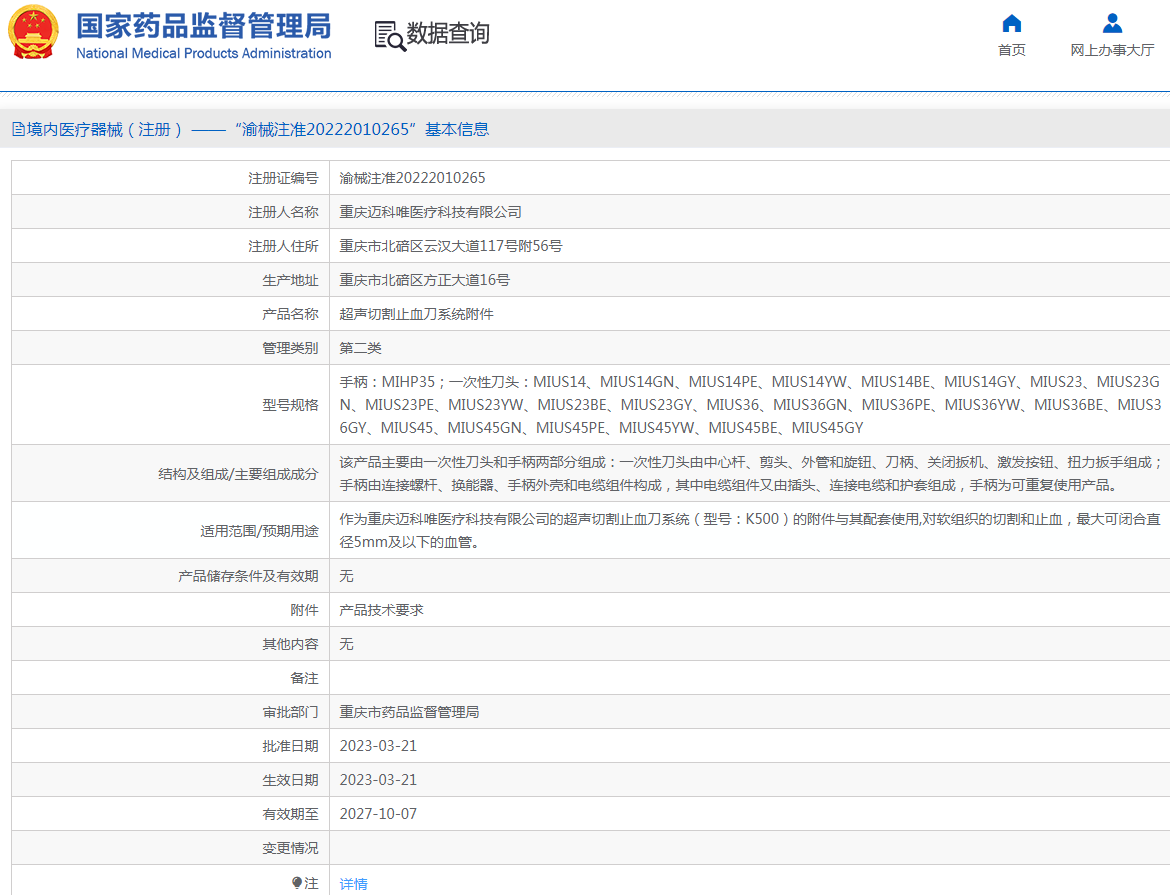Click the national emblem logo
The image size is (1170, 895).
[x=34, y=31]
